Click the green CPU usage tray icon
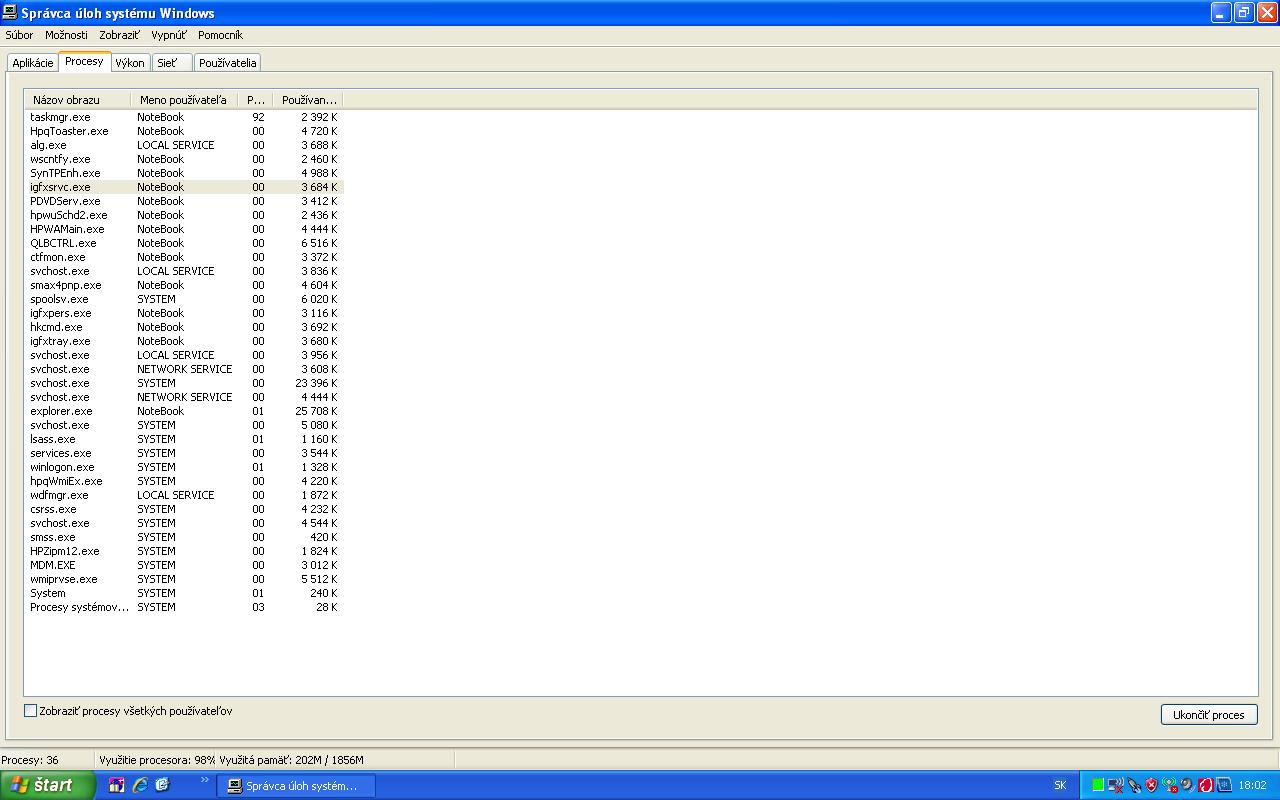The height and width of the screenshot is (800, 1280). 1098,785
